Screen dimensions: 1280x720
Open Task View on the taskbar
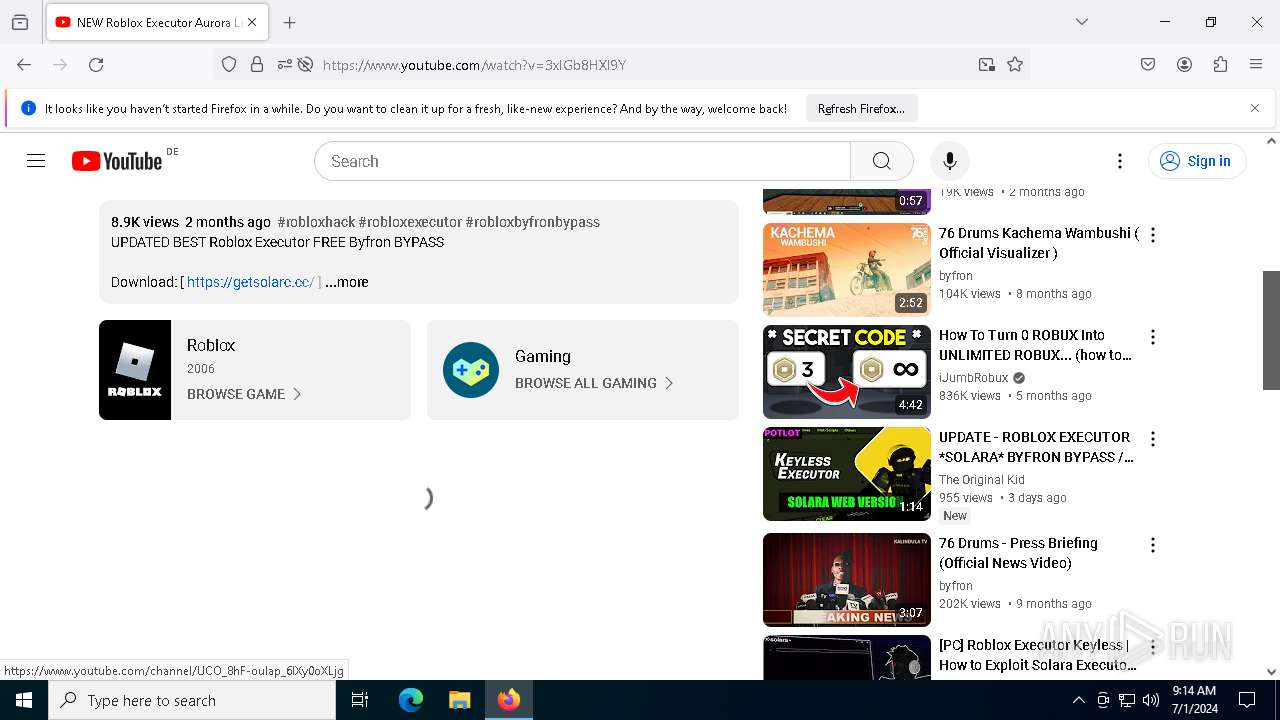(x=360, y=700)
